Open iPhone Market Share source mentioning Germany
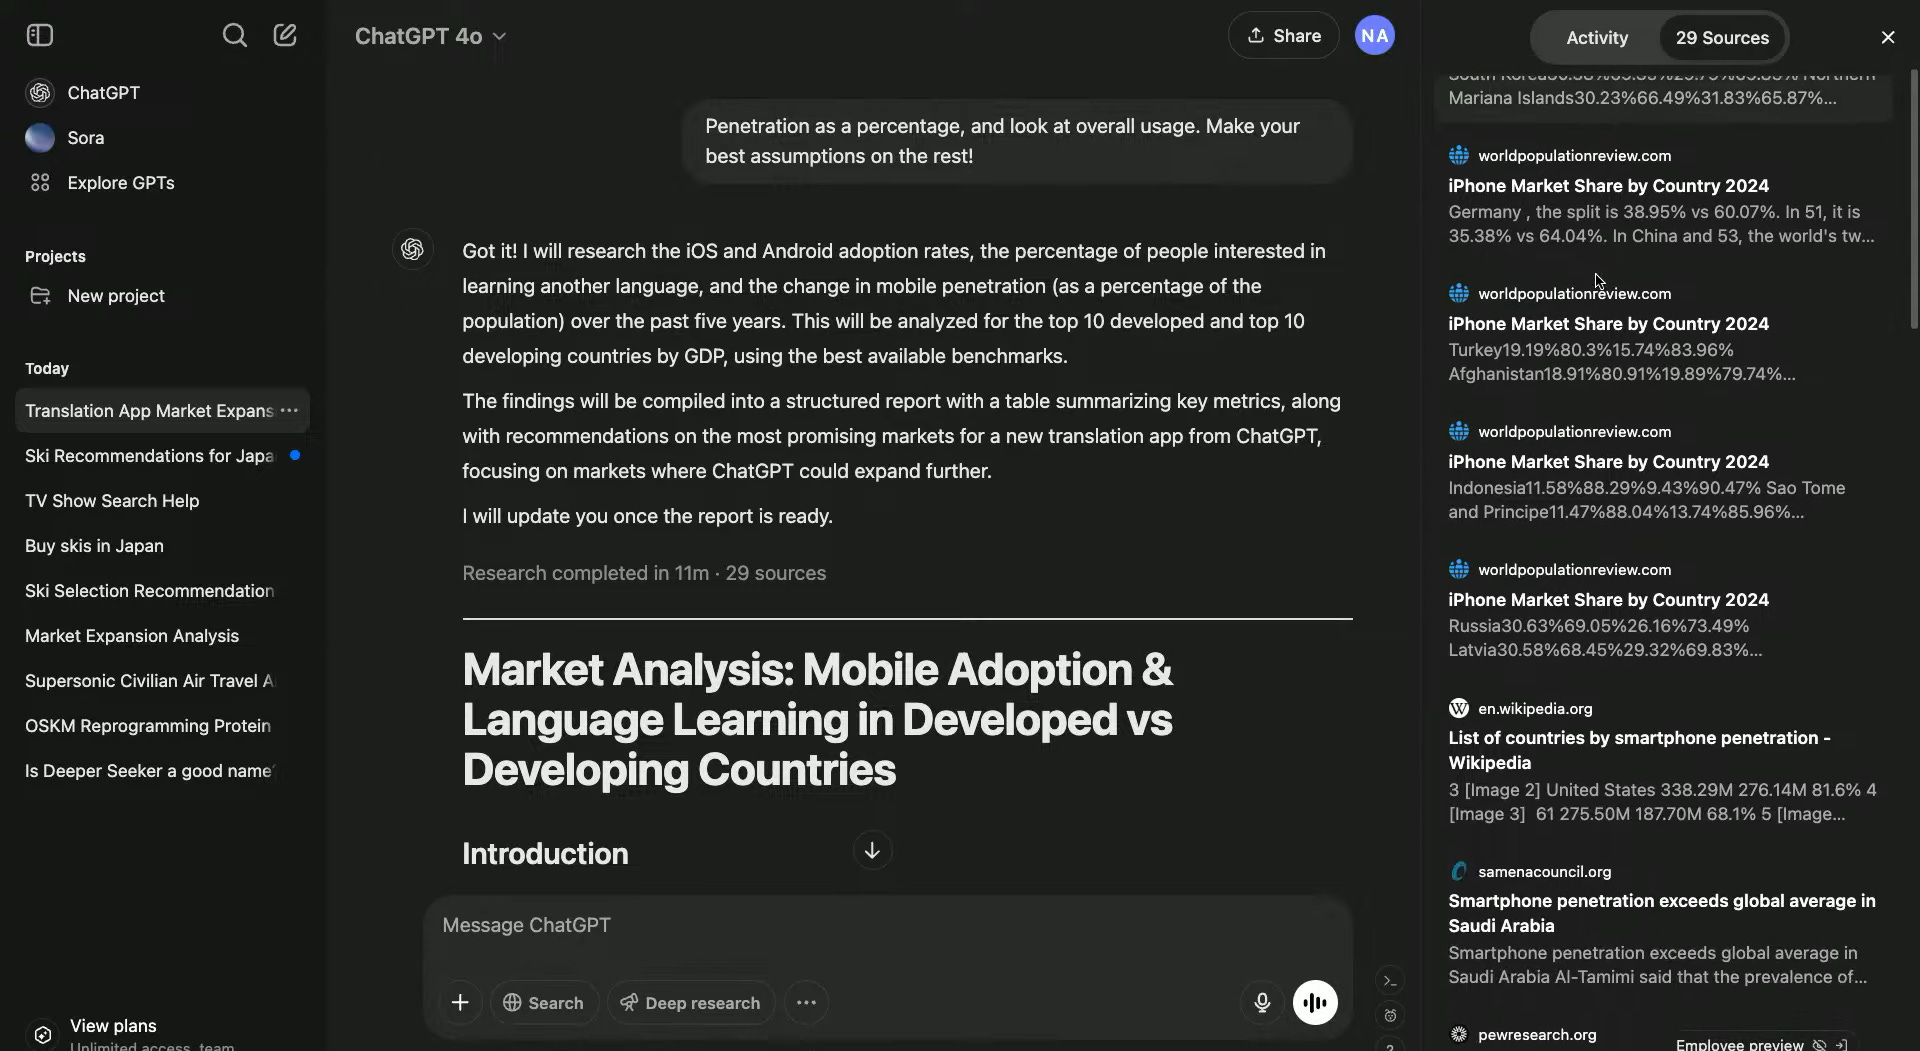Screen dimensions: 1920x1051 tap(1662, 197)
